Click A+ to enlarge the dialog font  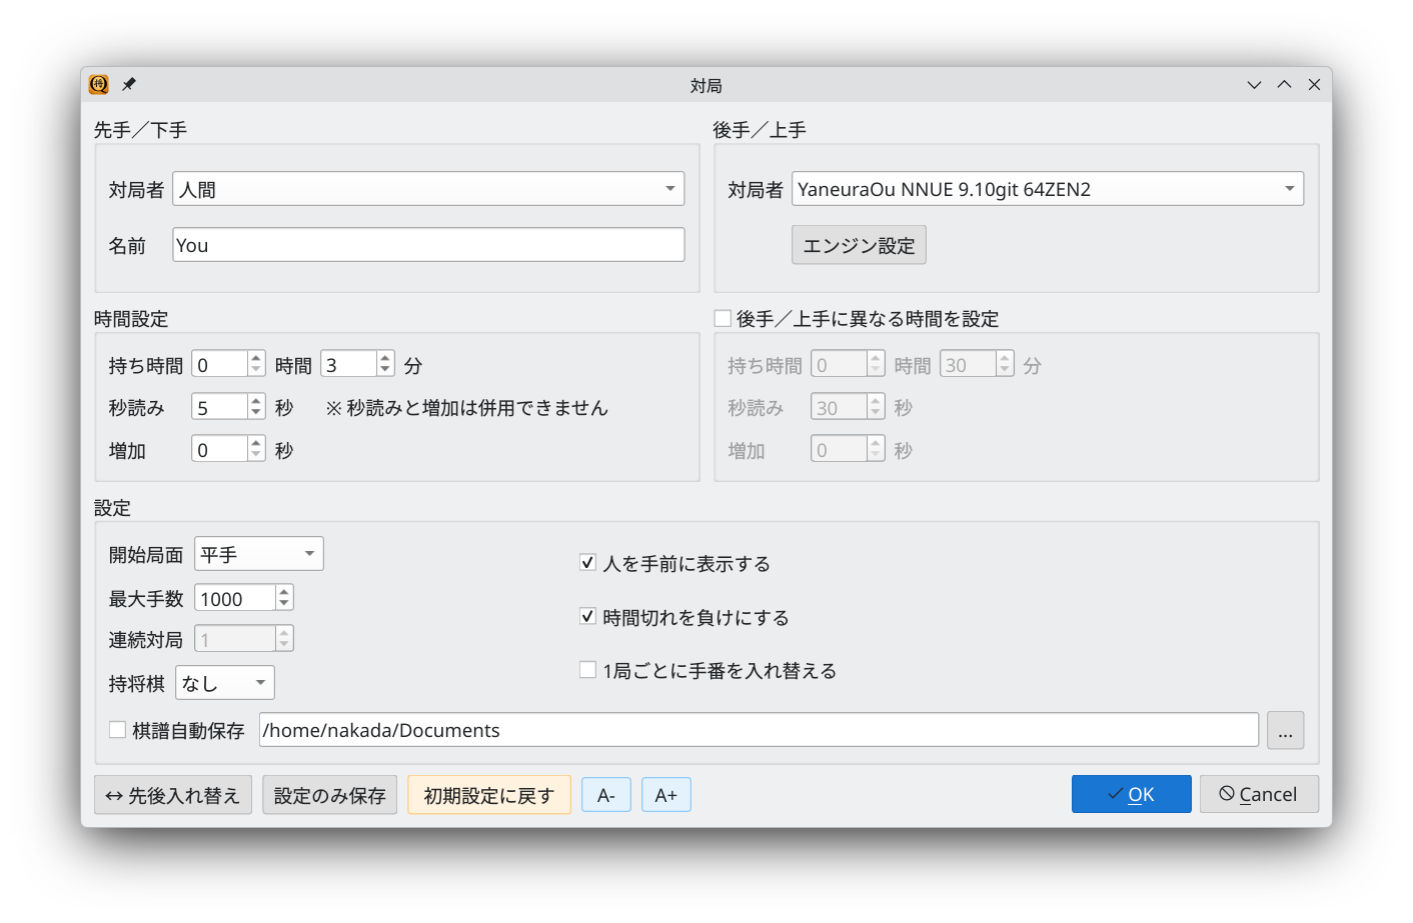666,794
